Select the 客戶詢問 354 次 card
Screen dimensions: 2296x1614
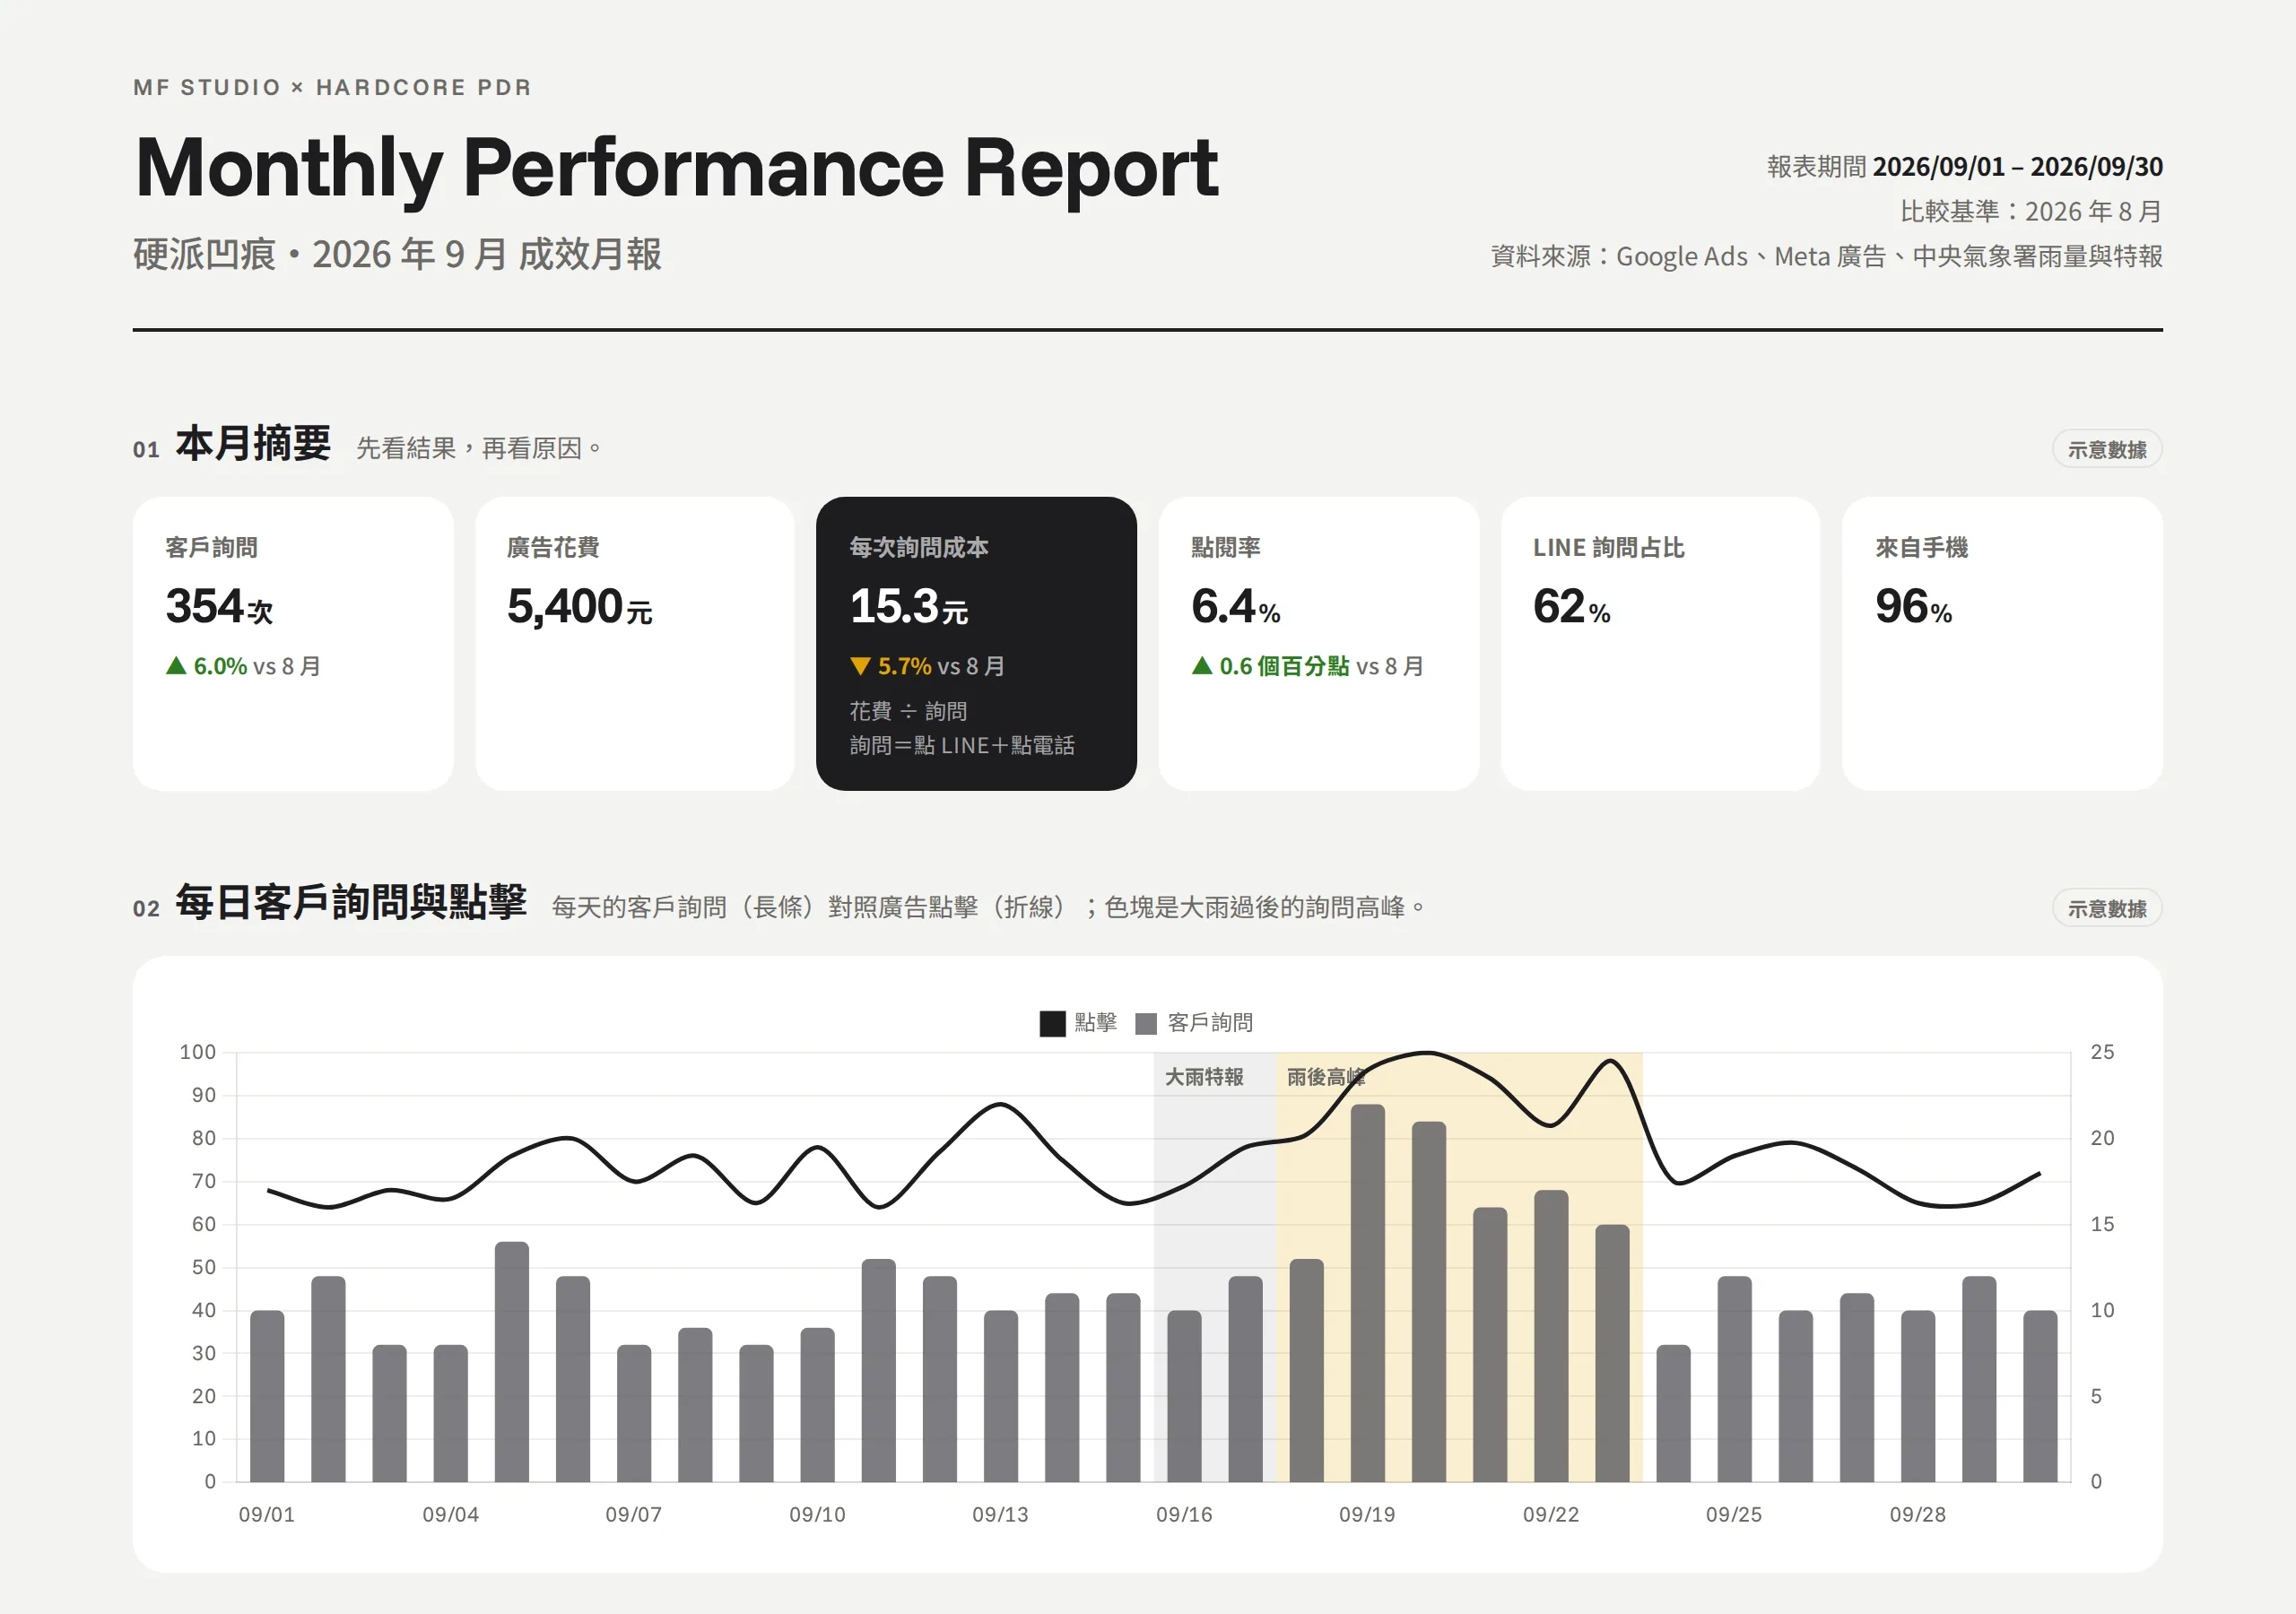pos(293,644)
